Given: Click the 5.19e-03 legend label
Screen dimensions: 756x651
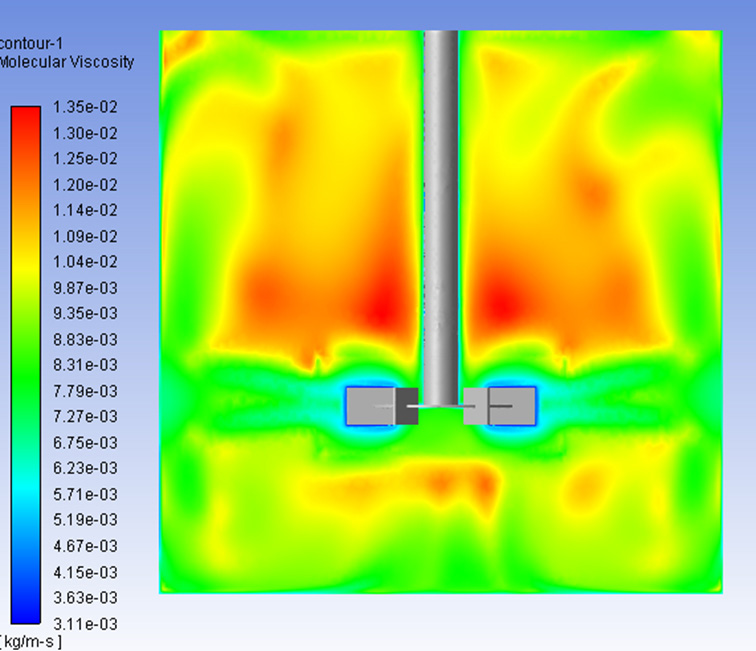Looking at the screenshot, I should pos(85,520).
